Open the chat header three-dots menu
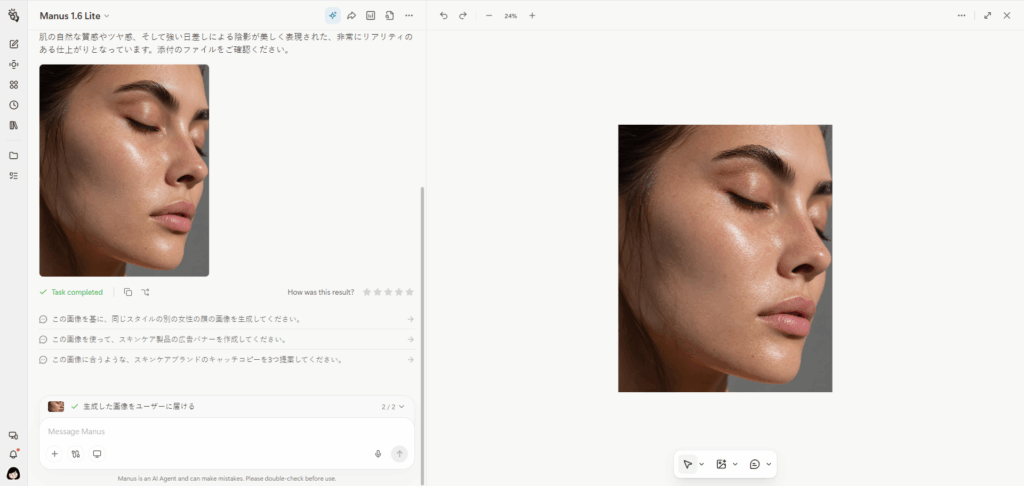The width and height of the screenshot is (1024, 486). coord(409,16)
